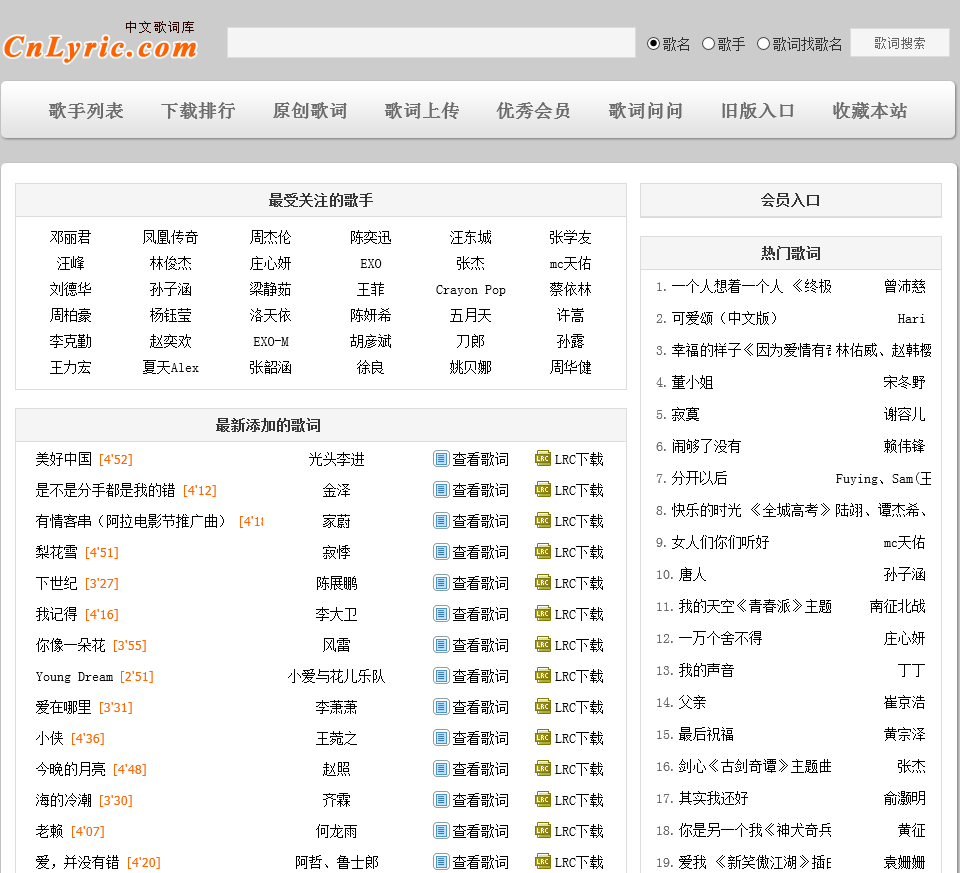Screen dimensions: 960x873
Task: Click the LRC download icon for Young Dream
Action: point(542,675)
